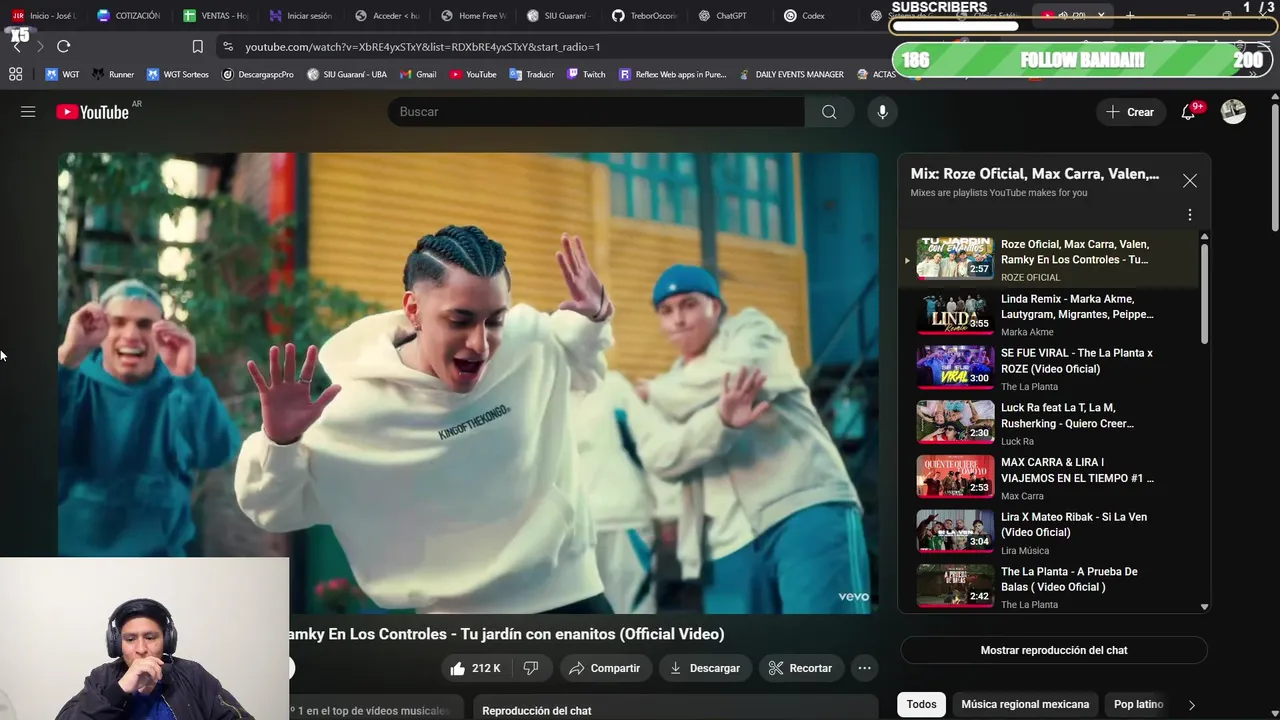The width and height of the screenshot is (1280, 720).
Task: Open the Gmail bookmark
Action: [x=418, y=74]
